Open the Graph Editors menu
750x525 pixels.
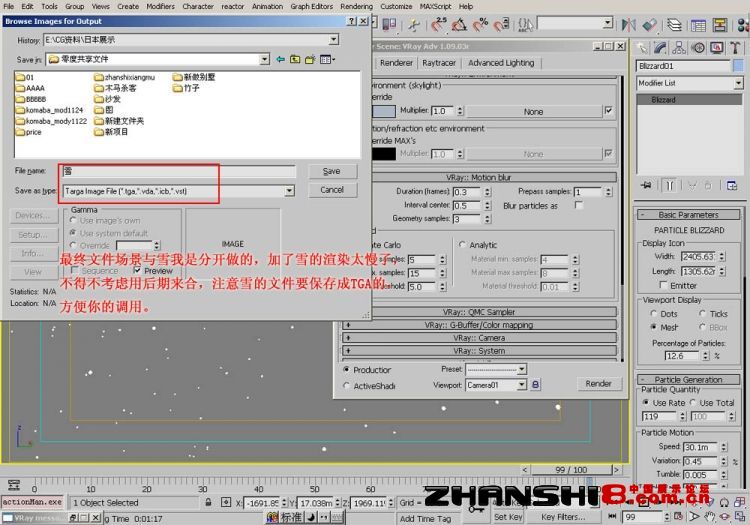point(311,6)
